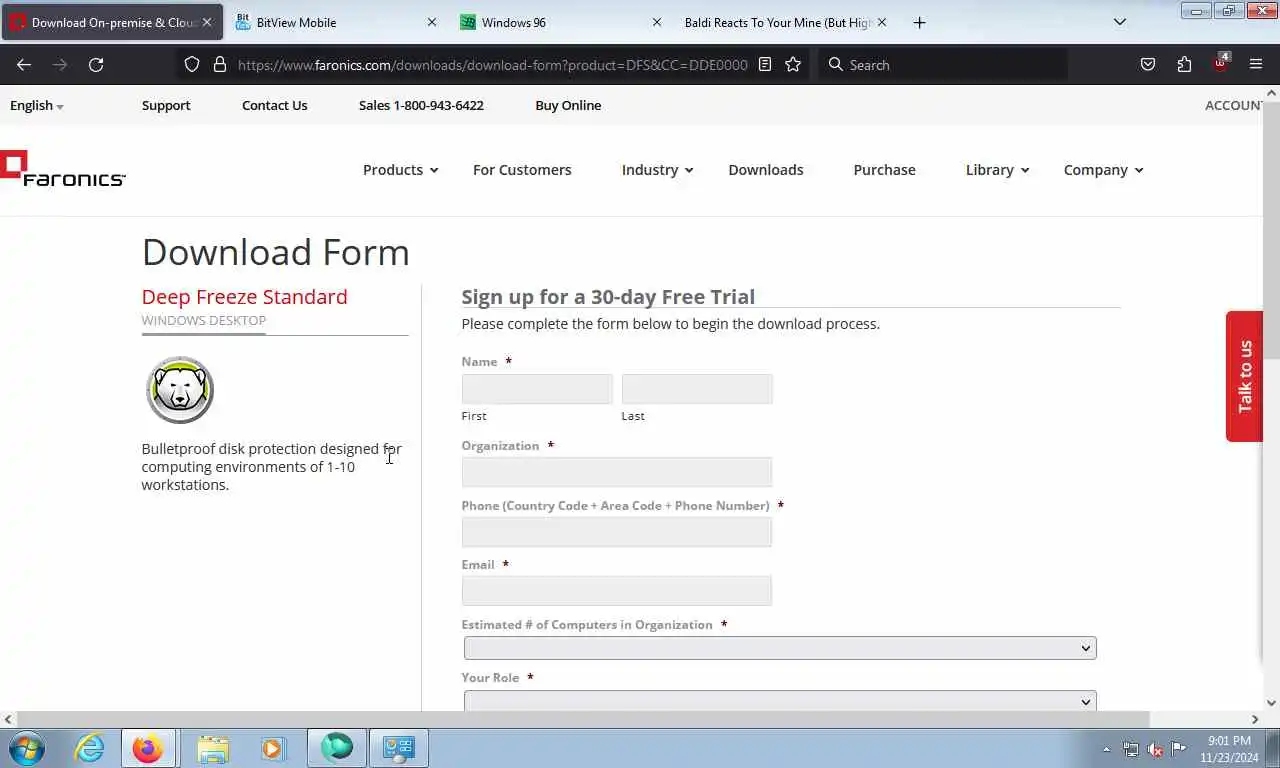The image size is (1280, 768).
Task: Click Sales 1-800-943-6422 link
Action: click(421, 105)
